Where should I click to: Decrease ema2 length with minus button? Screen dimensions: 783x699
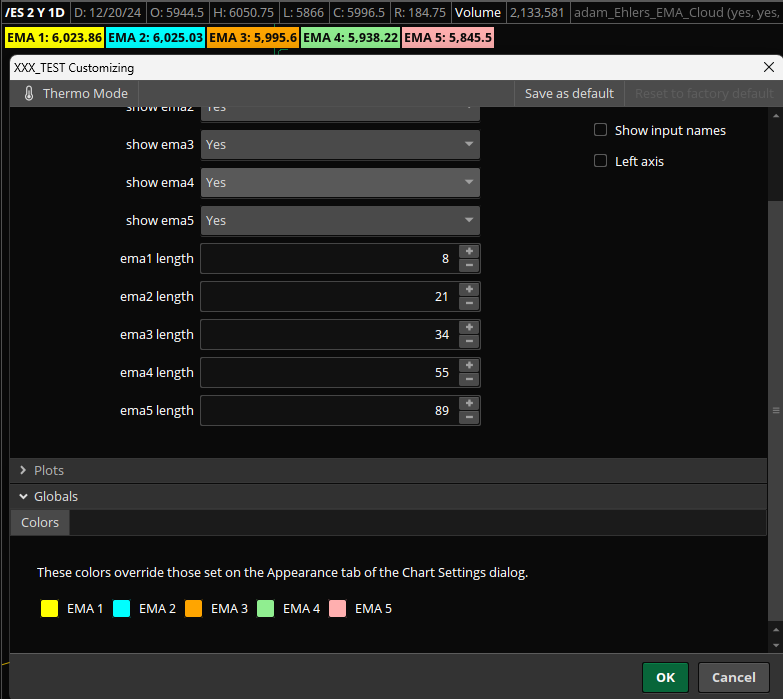pos(469,303)
